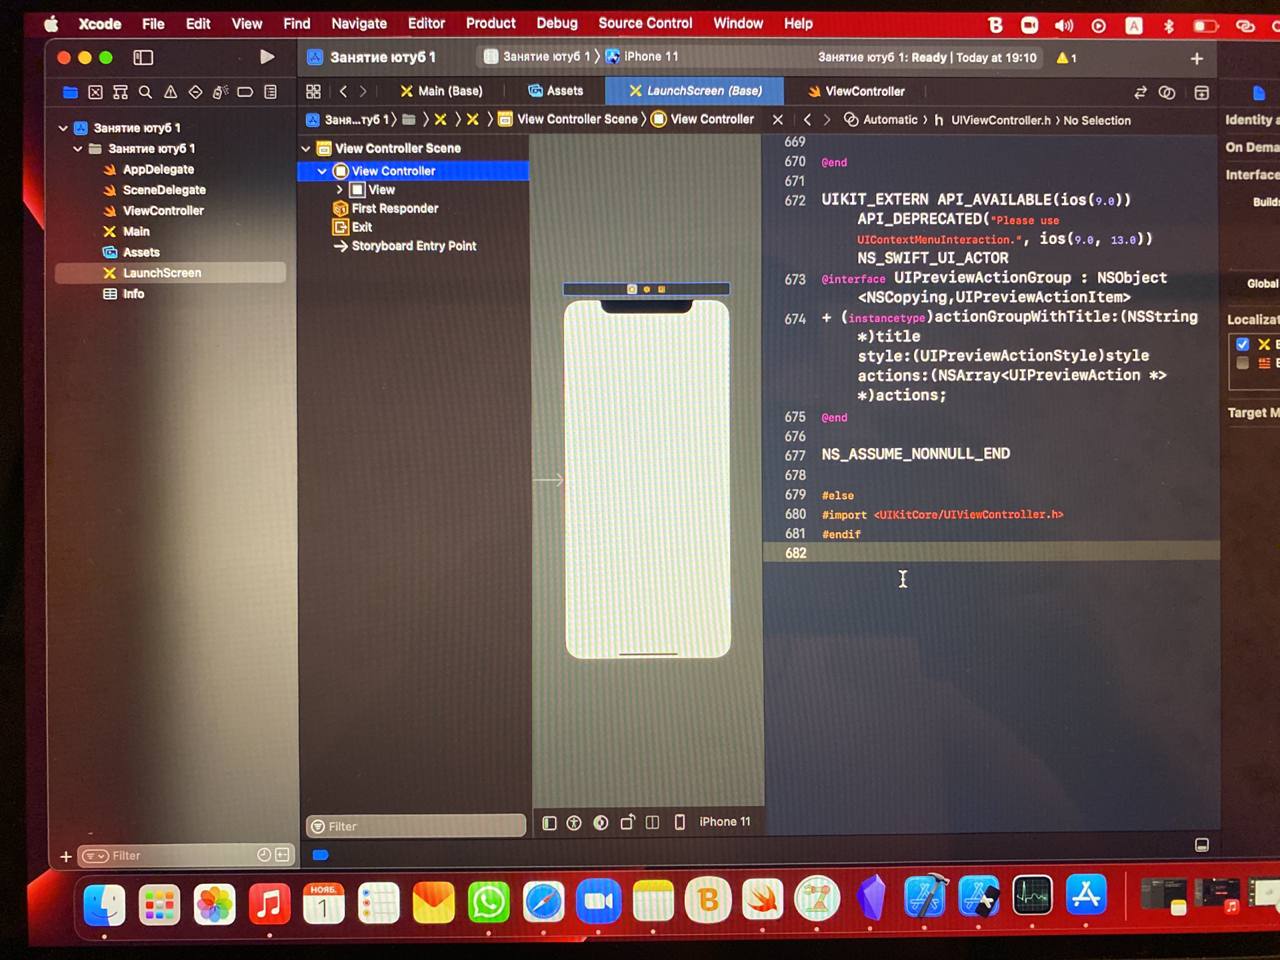Image resolution: width=1280 pixels, height=960 pixels.
Task: Show the File inspector document icon
Action: tap(1259, 93)
